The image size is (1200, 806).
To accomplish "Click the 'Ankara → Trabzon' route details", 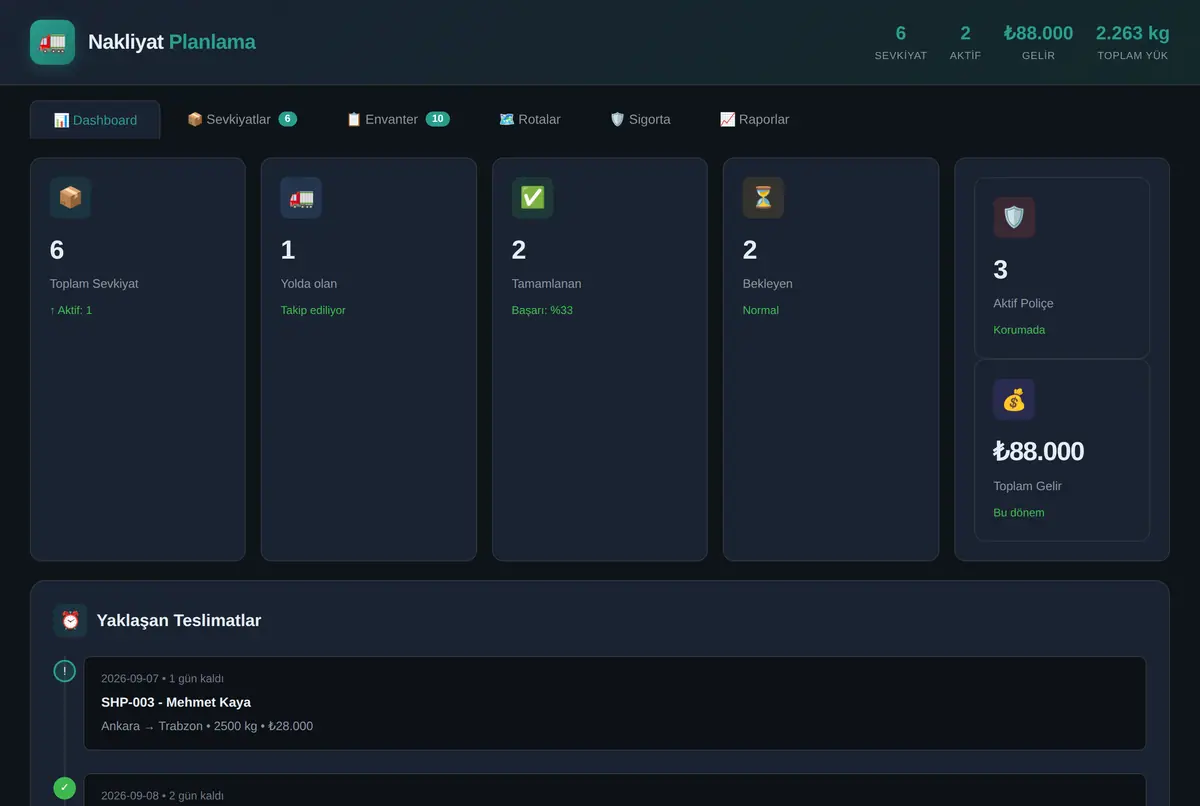I will [x=207, y=726].
